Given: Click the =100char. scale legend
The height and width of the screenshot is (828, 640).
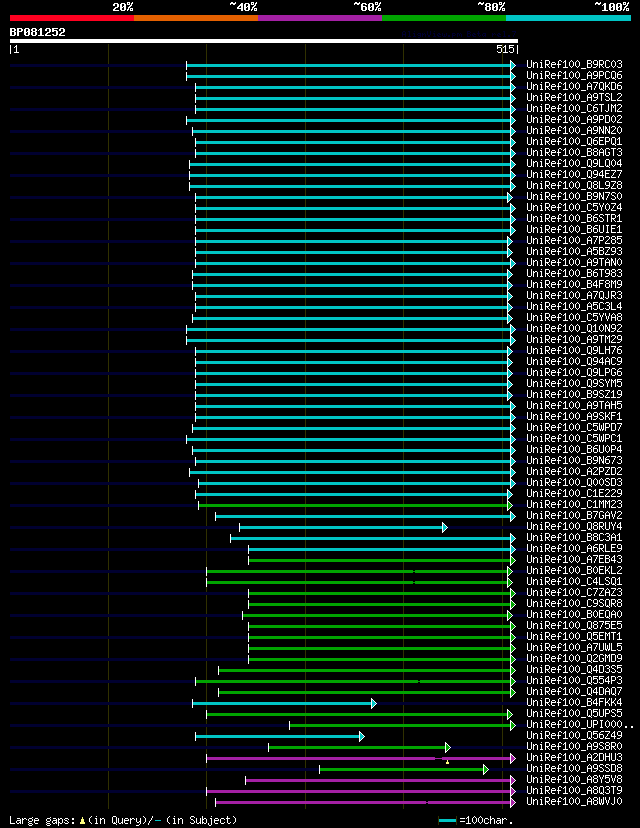Looking at the screenshot, I should tap(476, 821).
